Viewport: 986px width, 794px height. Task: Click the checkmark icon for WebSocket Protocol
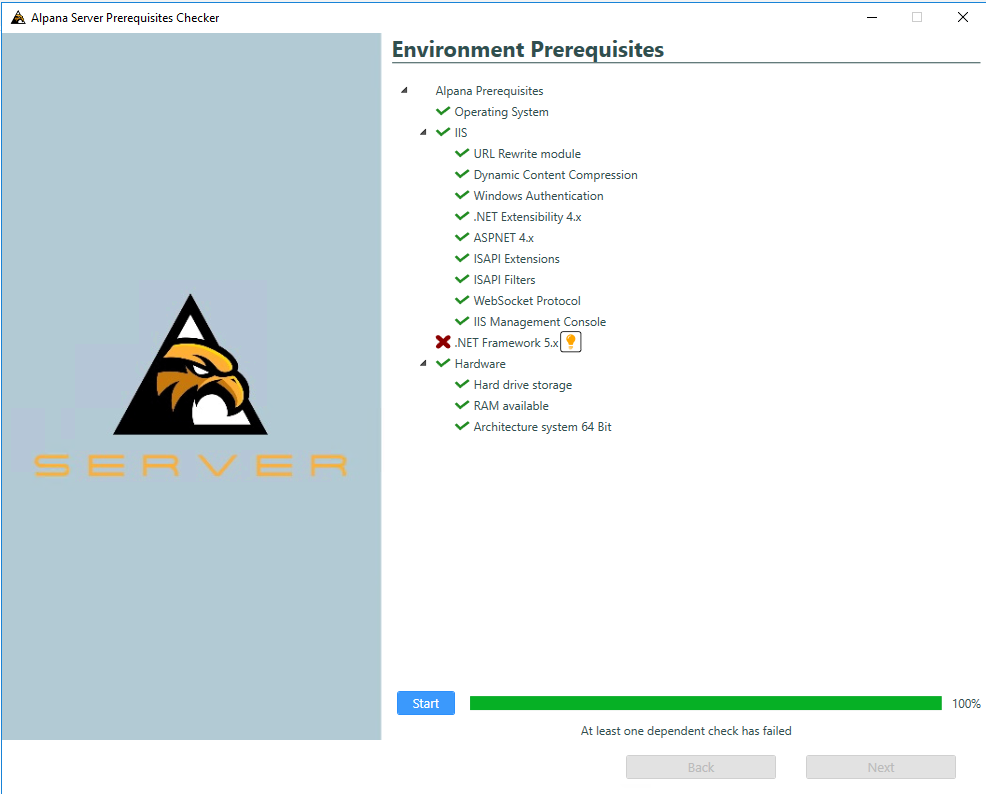(462, 300)
